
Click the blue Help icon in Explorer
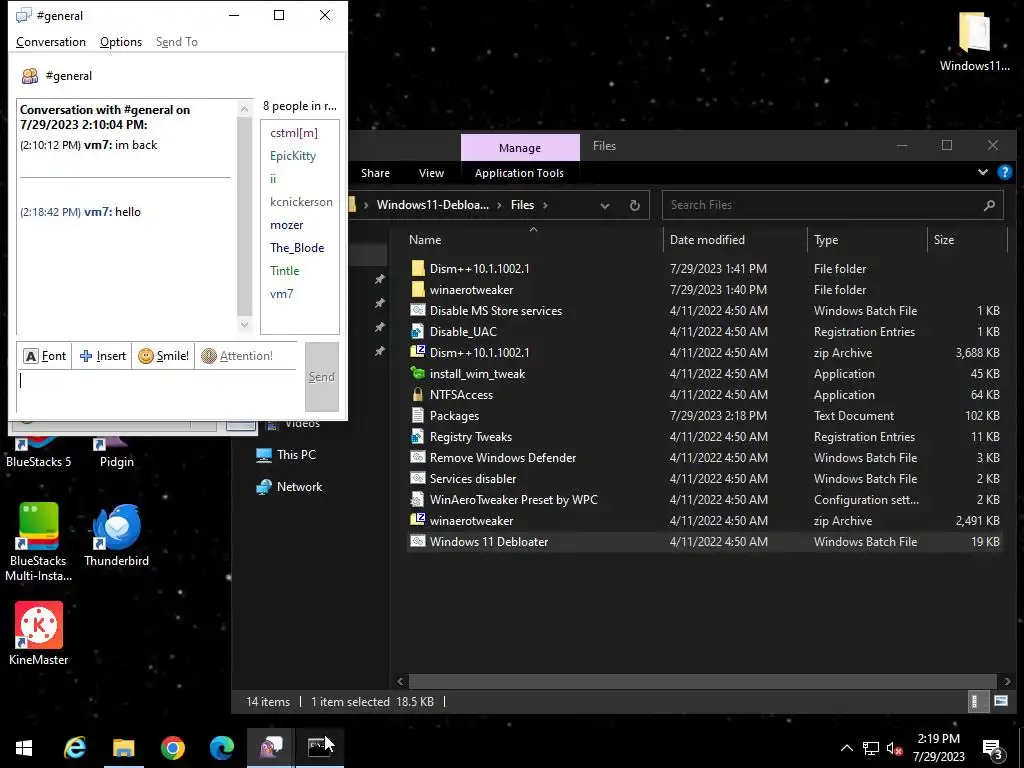[1004, 172]
